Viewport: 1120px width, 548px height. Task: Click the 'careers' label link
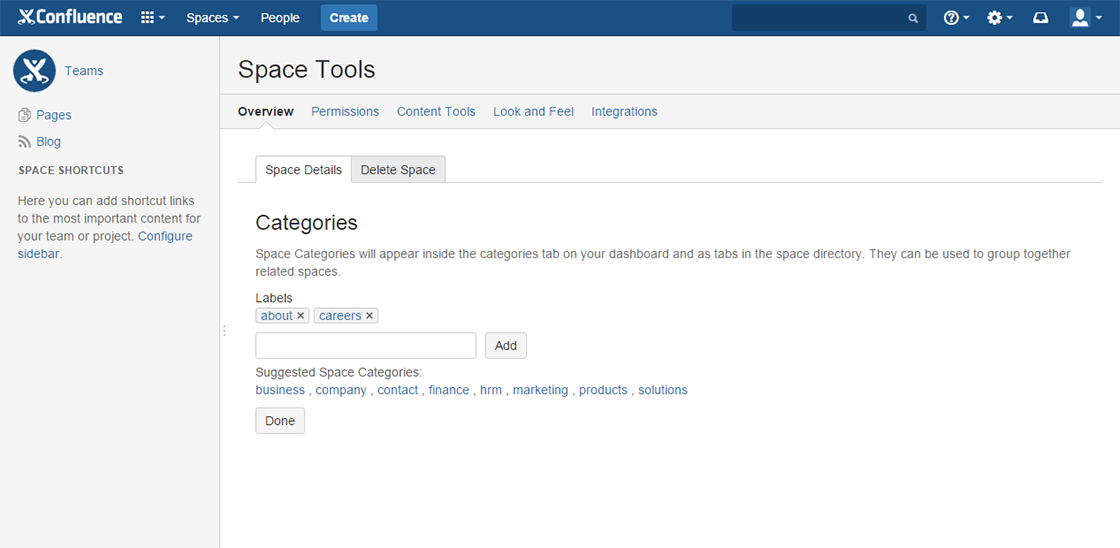[340, 316]
